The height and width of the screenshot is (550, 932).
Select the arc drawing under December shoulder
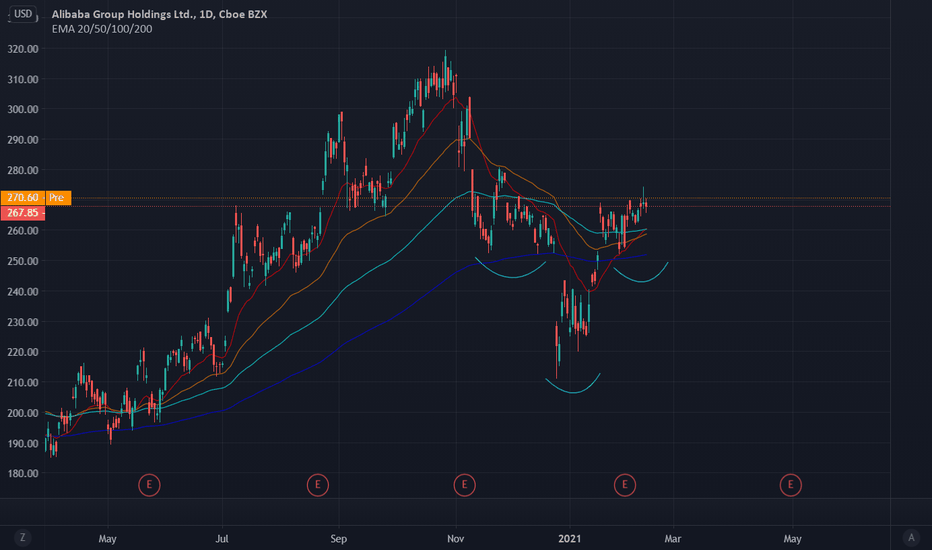(x=511, y=277)
